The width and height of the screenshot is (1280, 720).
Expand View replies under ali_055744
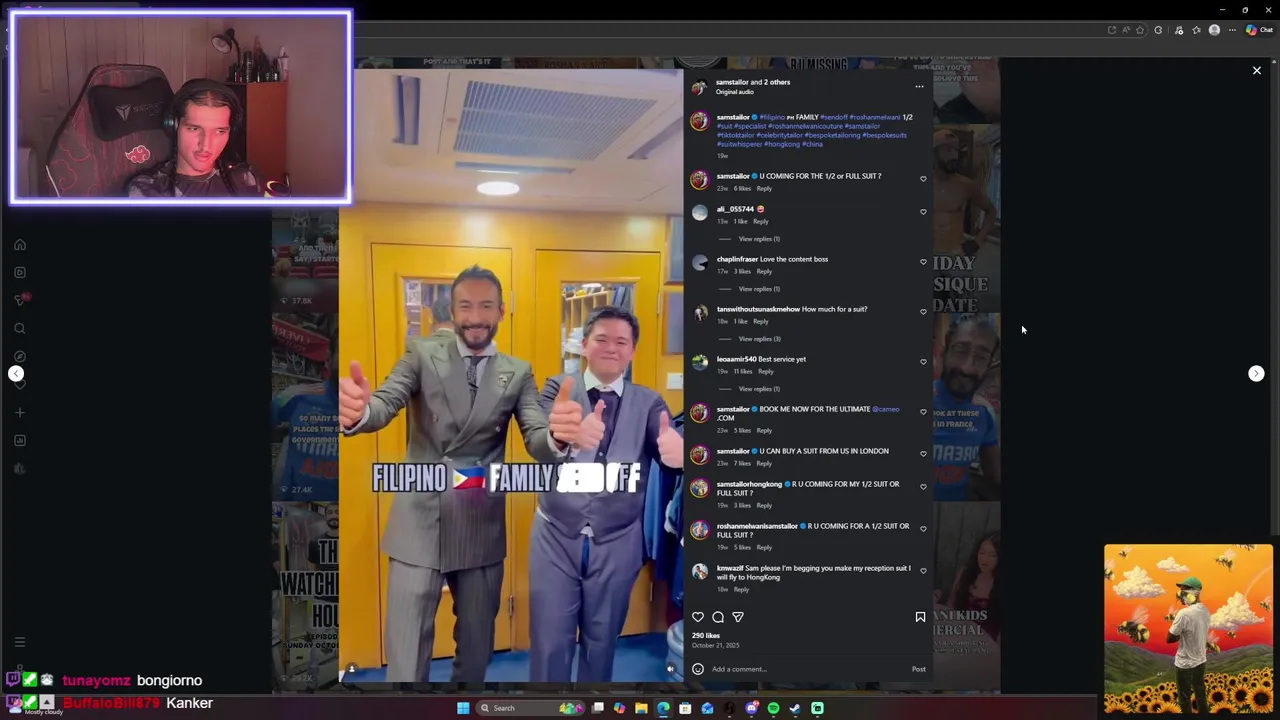pos(759,239)
